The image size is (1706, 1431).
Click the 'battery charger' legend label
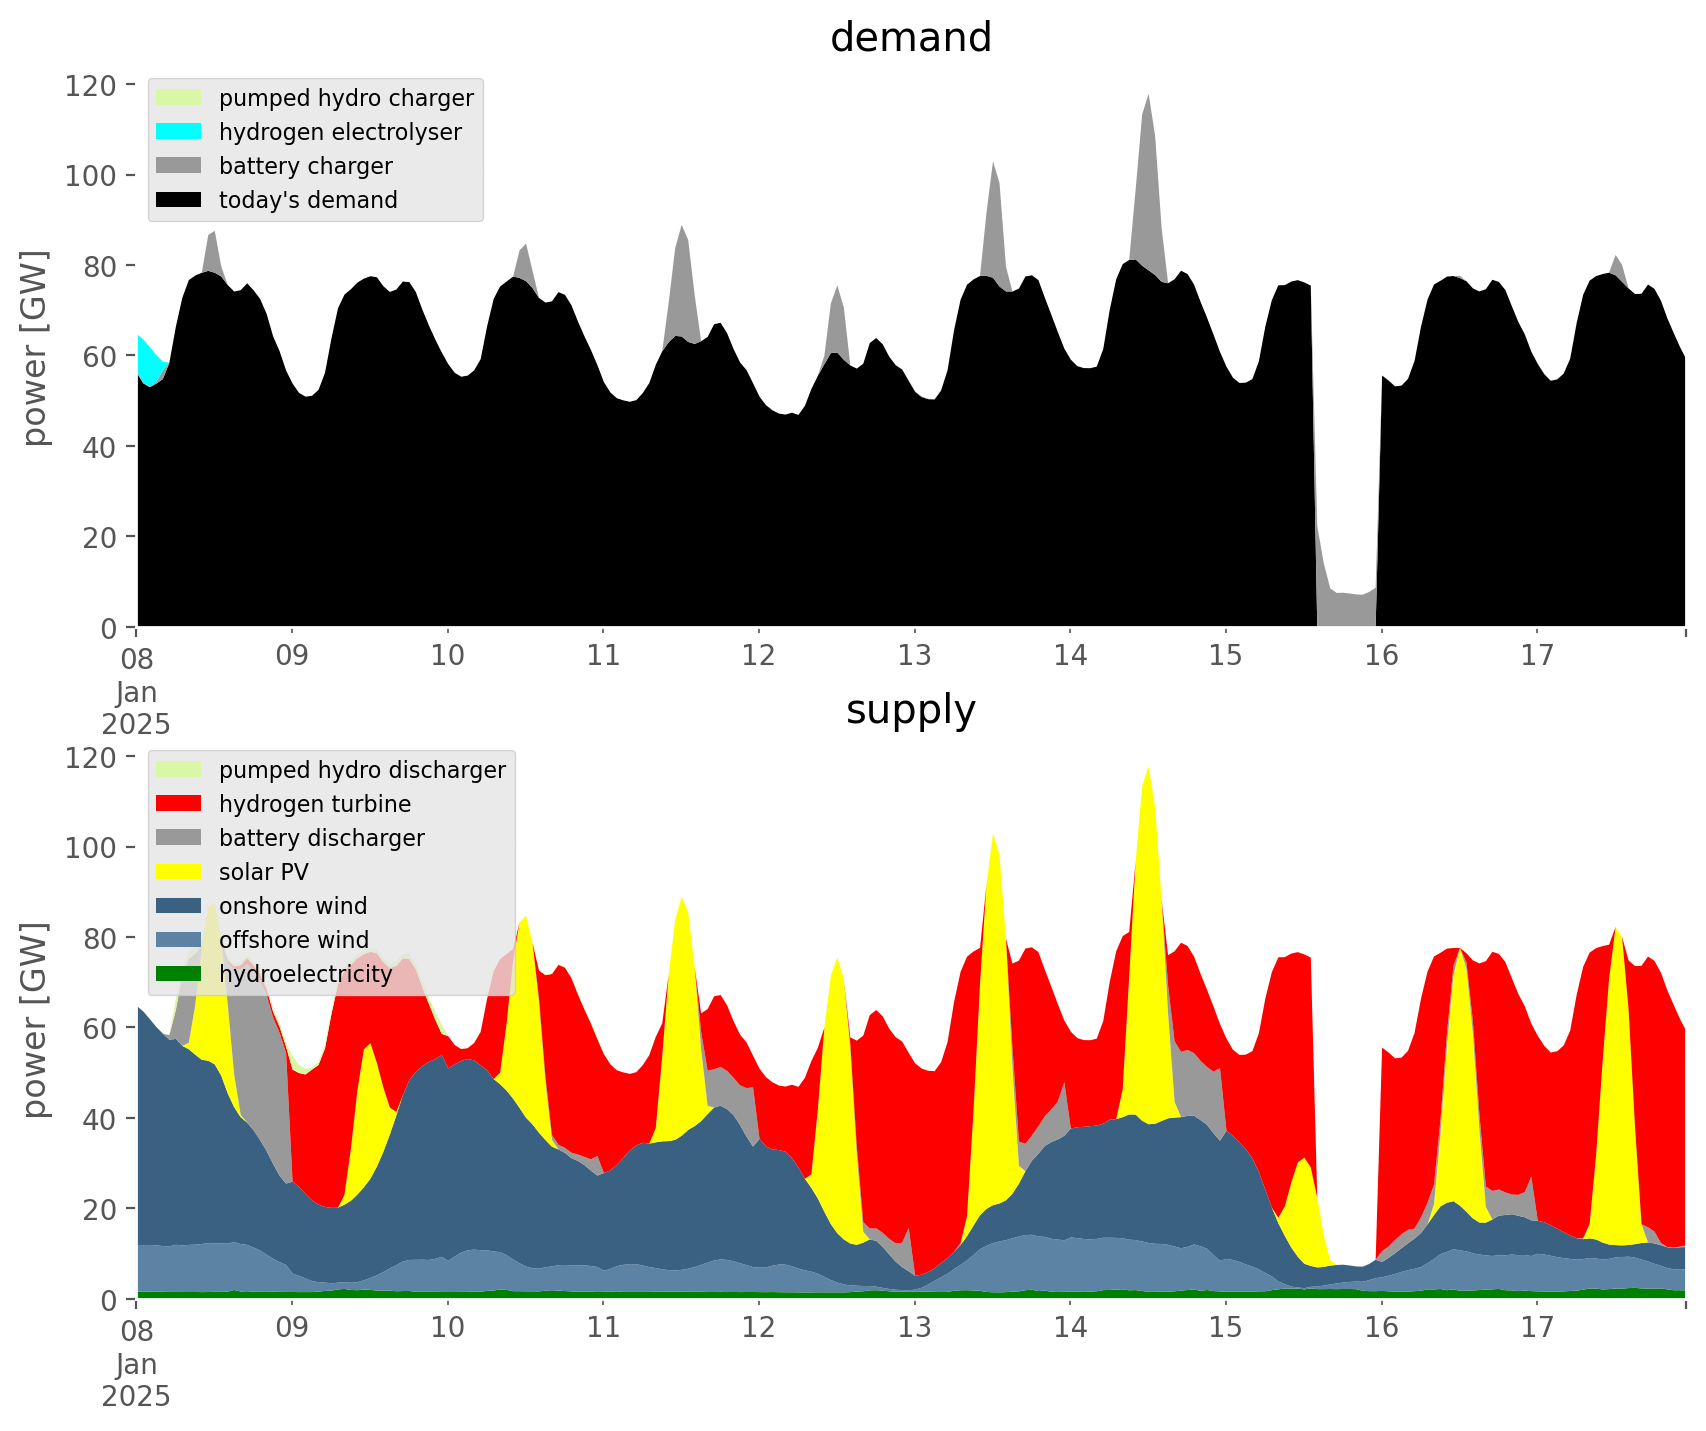[x=306, y=166]
